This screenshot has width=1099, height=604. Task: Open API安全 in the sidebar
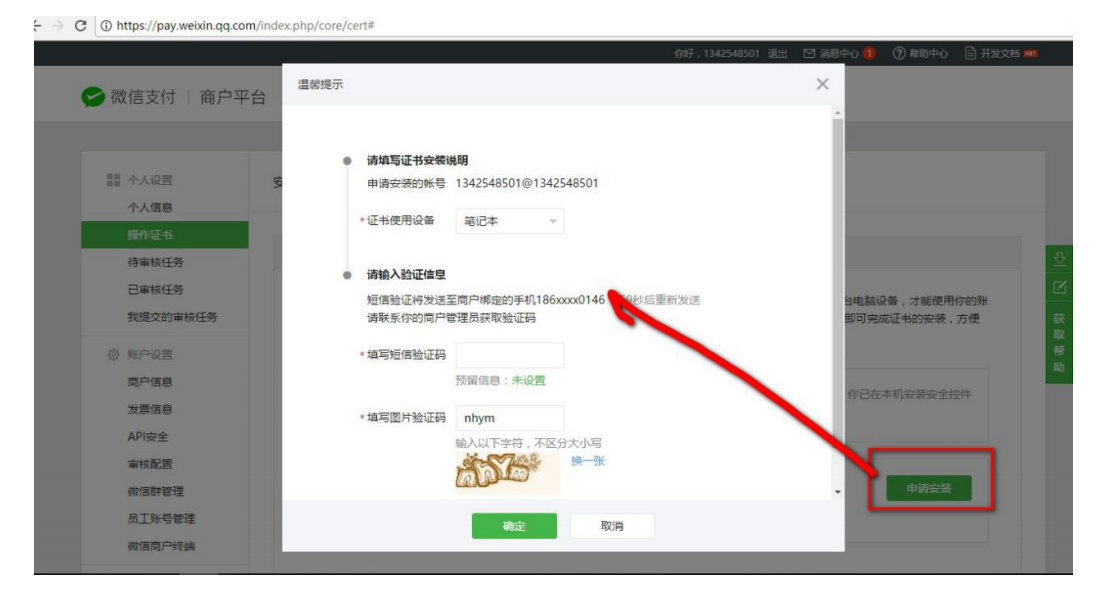pos(148,436)
